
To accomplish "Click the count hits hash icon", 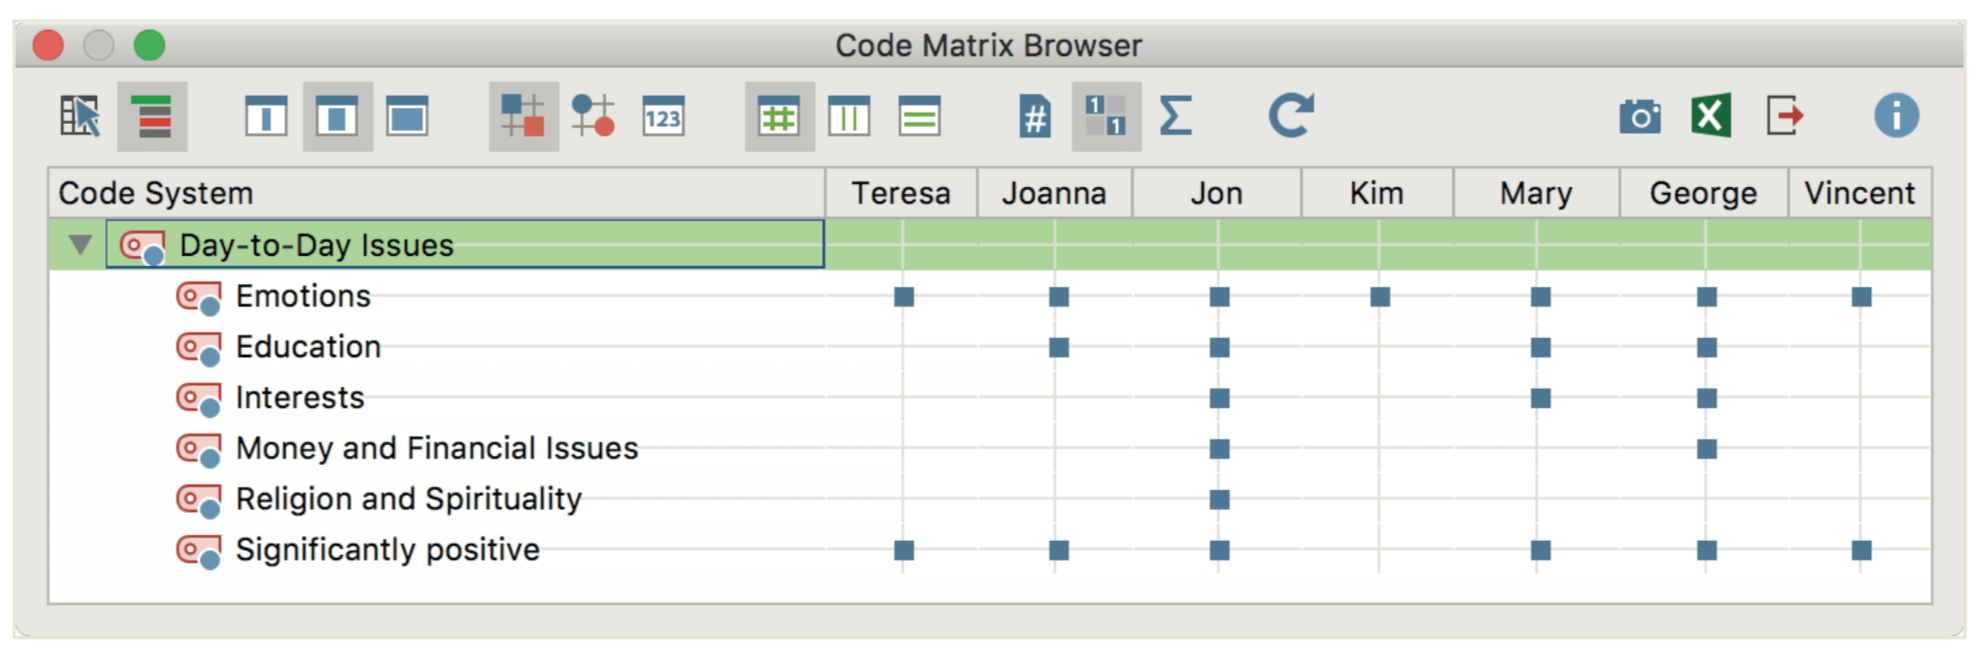I will click(1035, 117).
